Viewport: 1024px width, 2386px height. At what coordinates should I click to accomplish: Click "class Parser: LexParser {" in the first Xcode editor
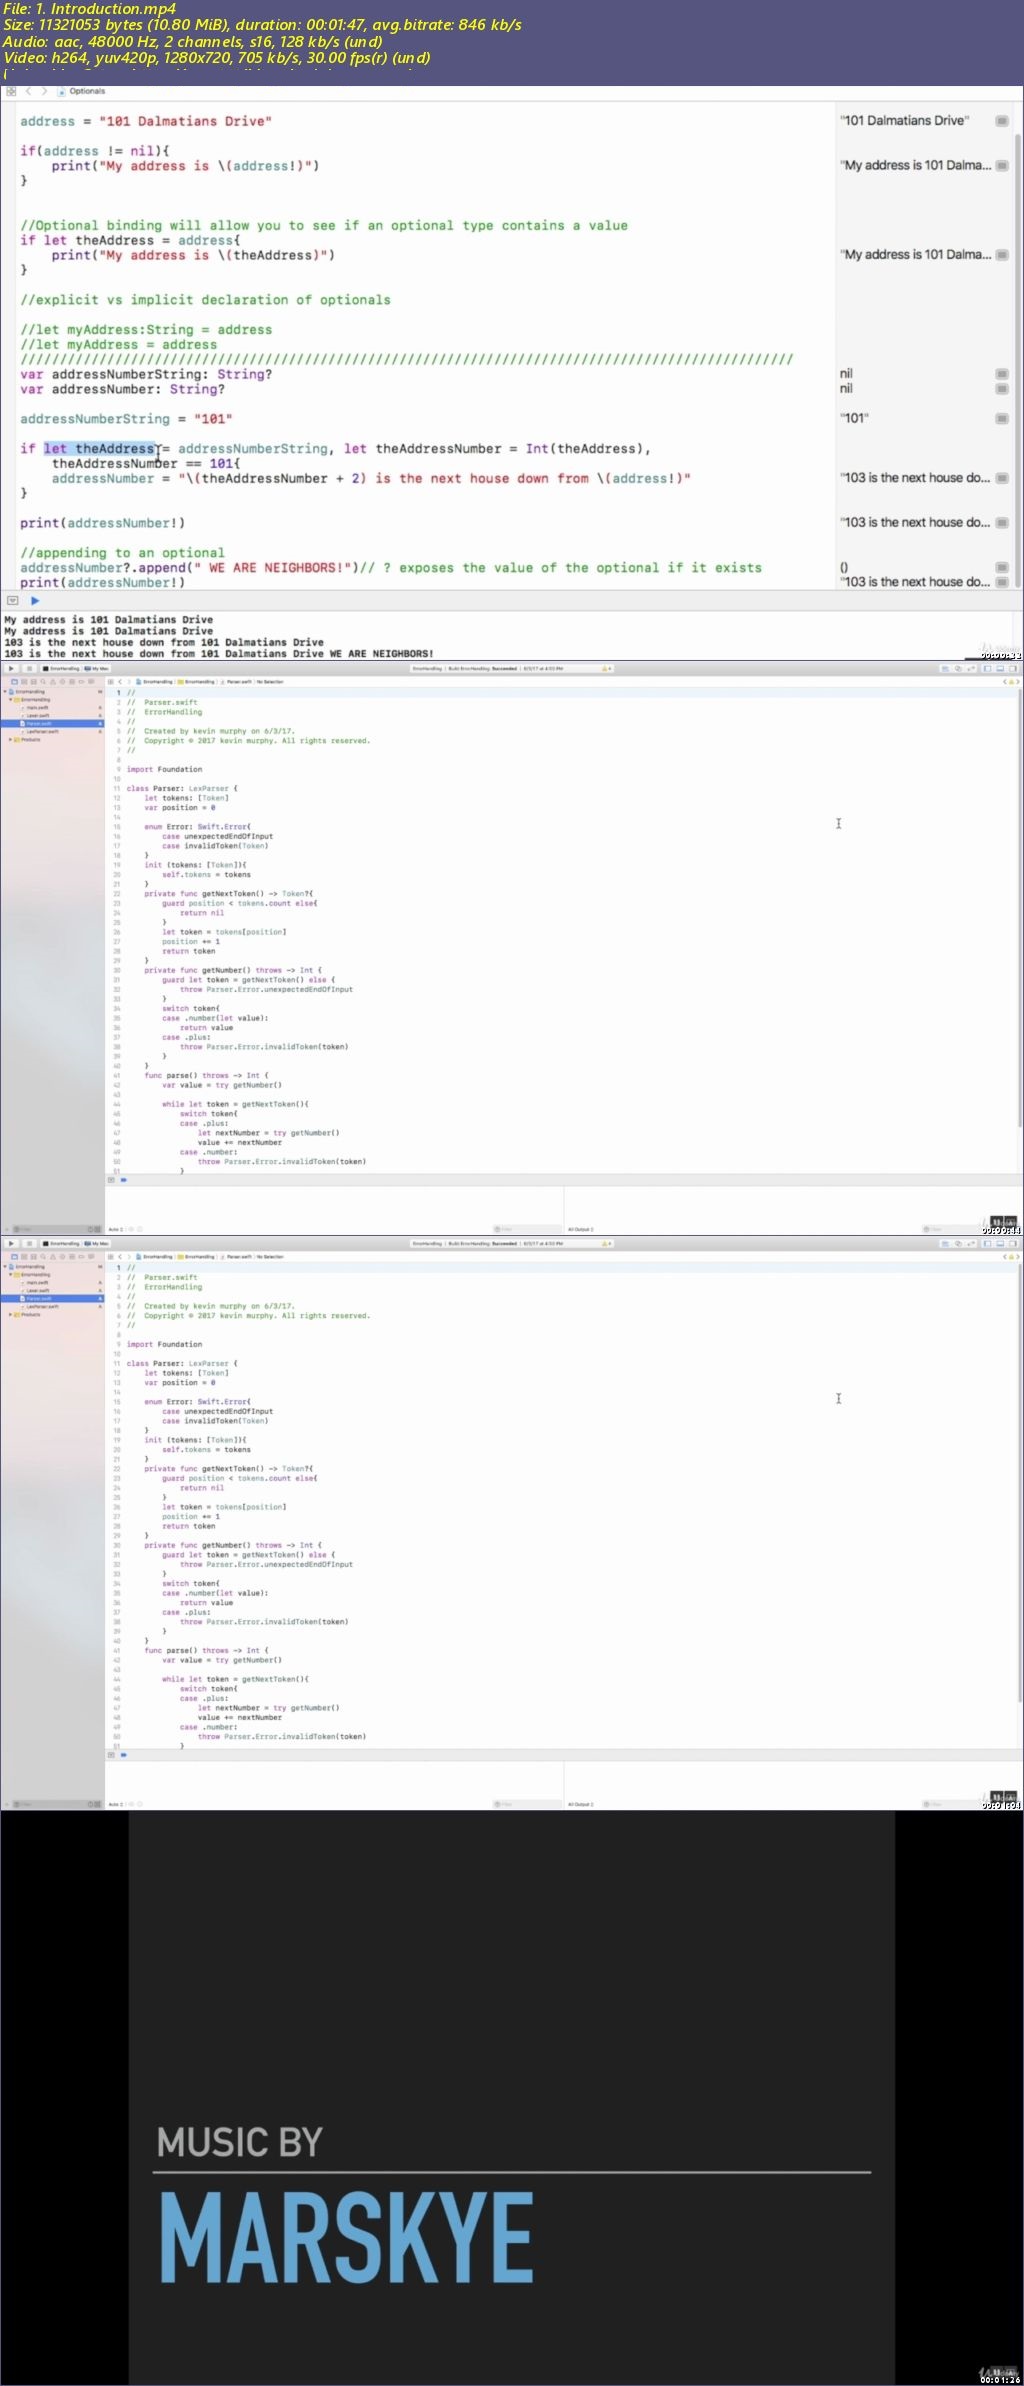coord(182,788)
